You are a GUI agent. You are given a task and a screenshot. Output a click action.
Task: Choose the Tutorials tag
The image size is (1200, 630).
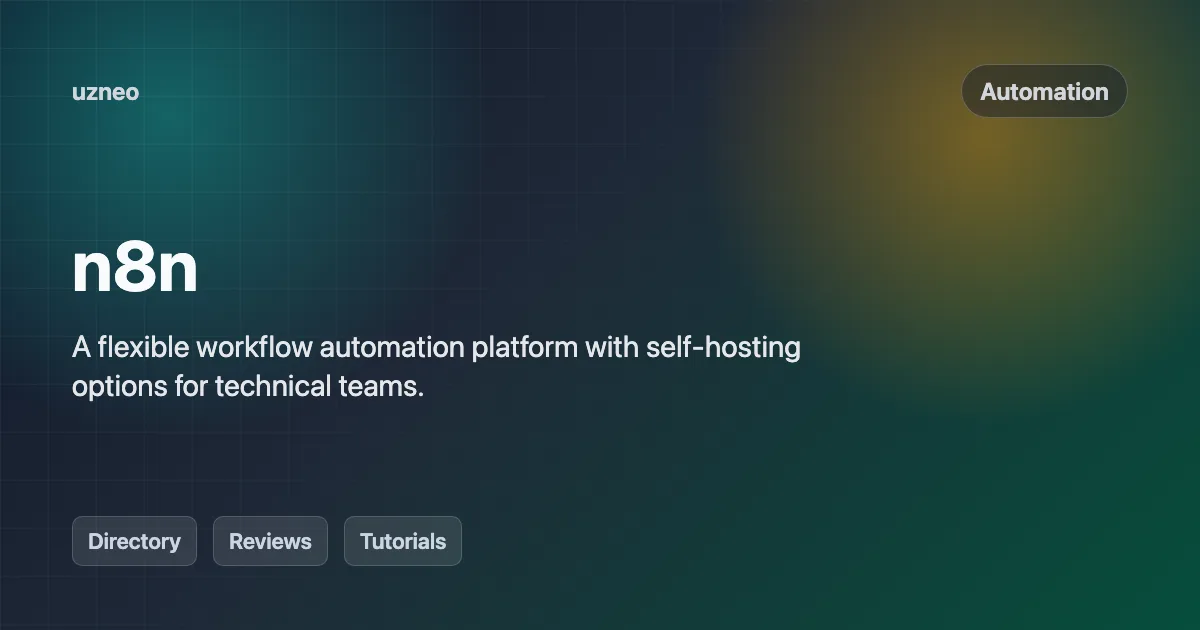[x=403, y=541]
